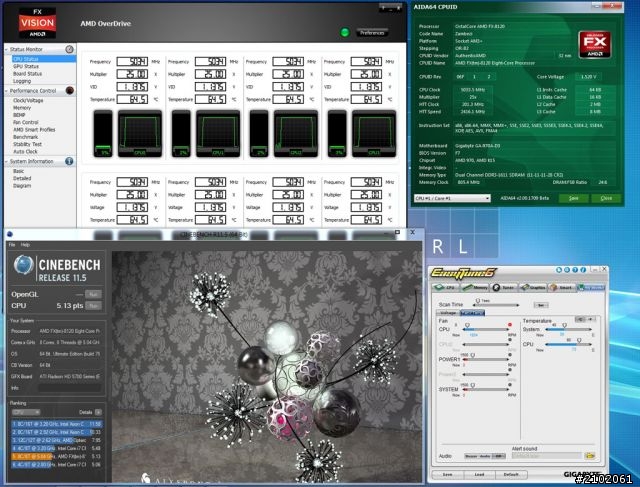The width and height of the screenshot is (640, 487).
Task: Click the question mark icon in EasyTune6 header
Action: click(x=575, y=270)
